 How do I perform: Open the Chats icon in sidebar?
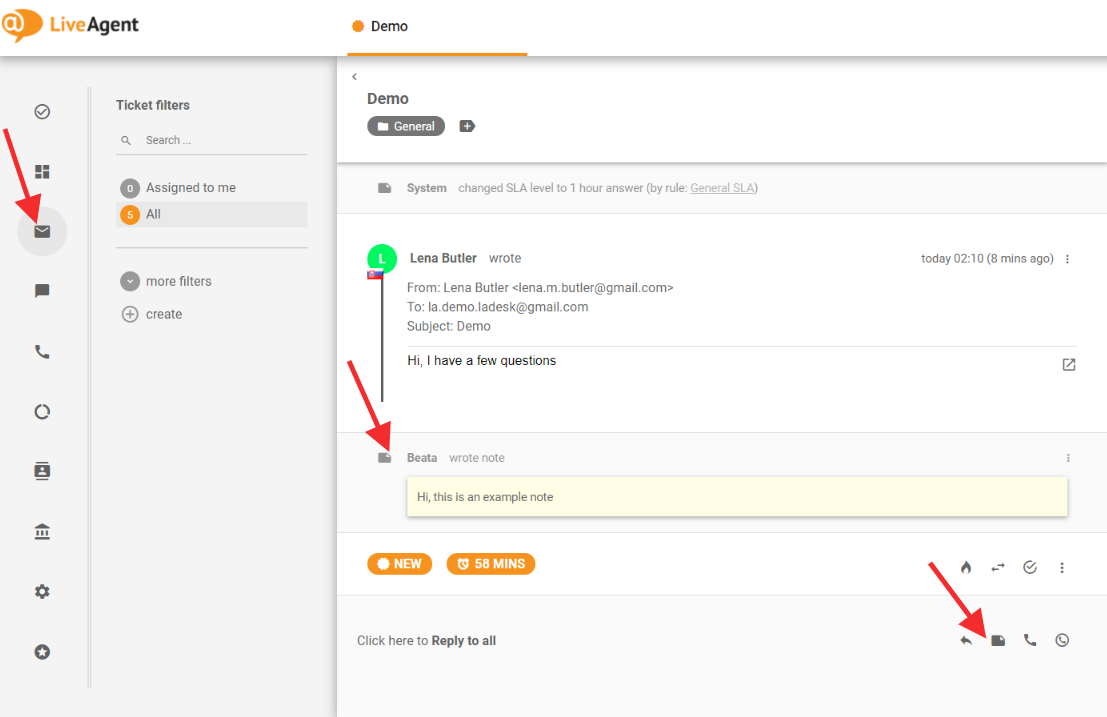pyautogui.click(x=42, y=291)
